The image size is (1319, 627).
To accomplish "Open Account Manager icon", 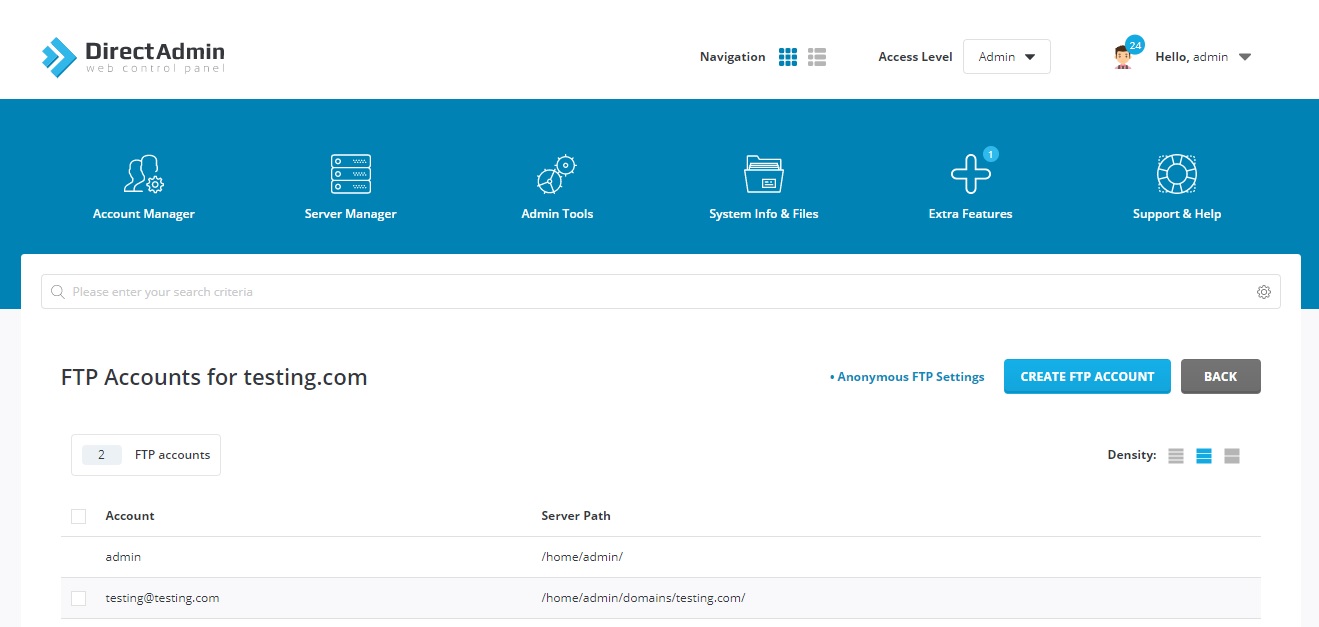I will click(x=143, y=174).
